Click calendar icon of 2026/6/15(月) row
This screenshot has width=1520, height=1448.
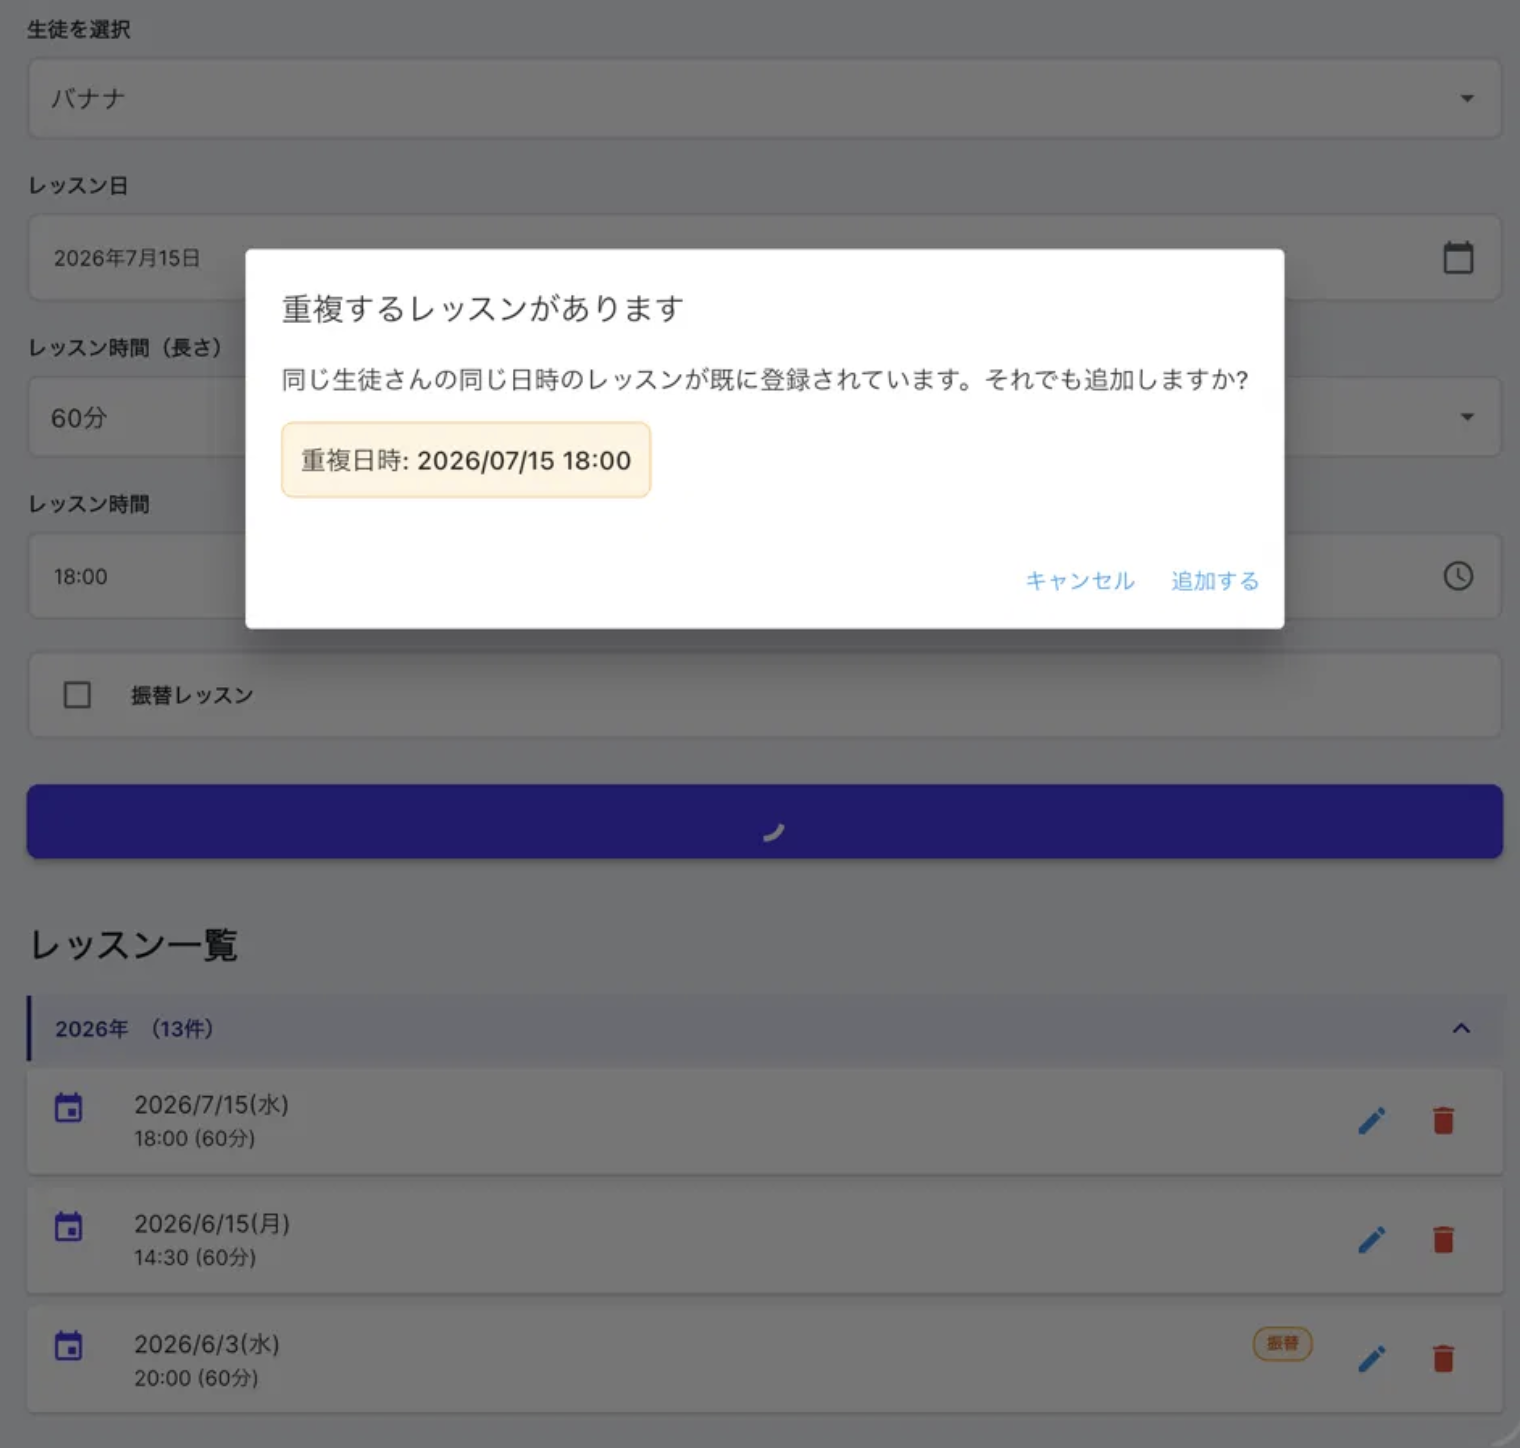click(x=69, y=1226)
